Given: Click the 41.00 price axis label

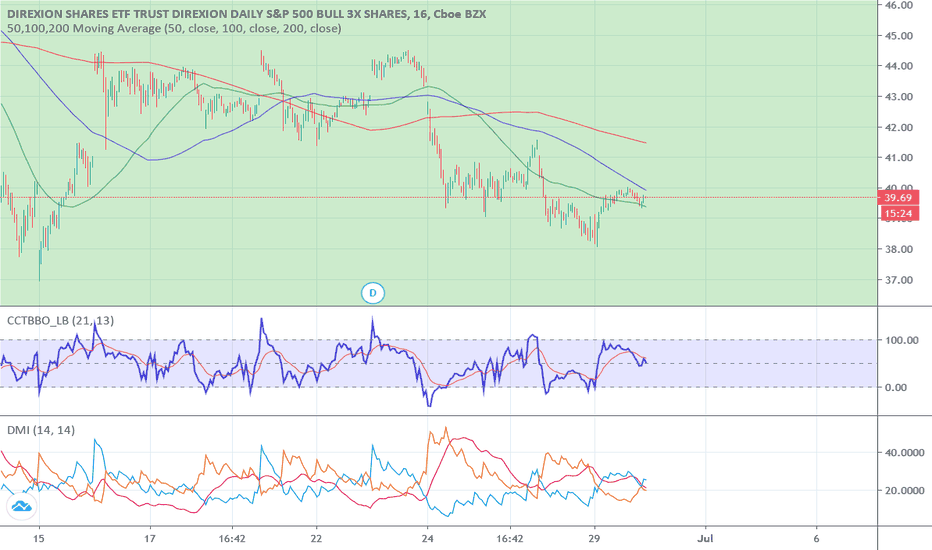Looking at the screenshot, I should tap(899, 158).
